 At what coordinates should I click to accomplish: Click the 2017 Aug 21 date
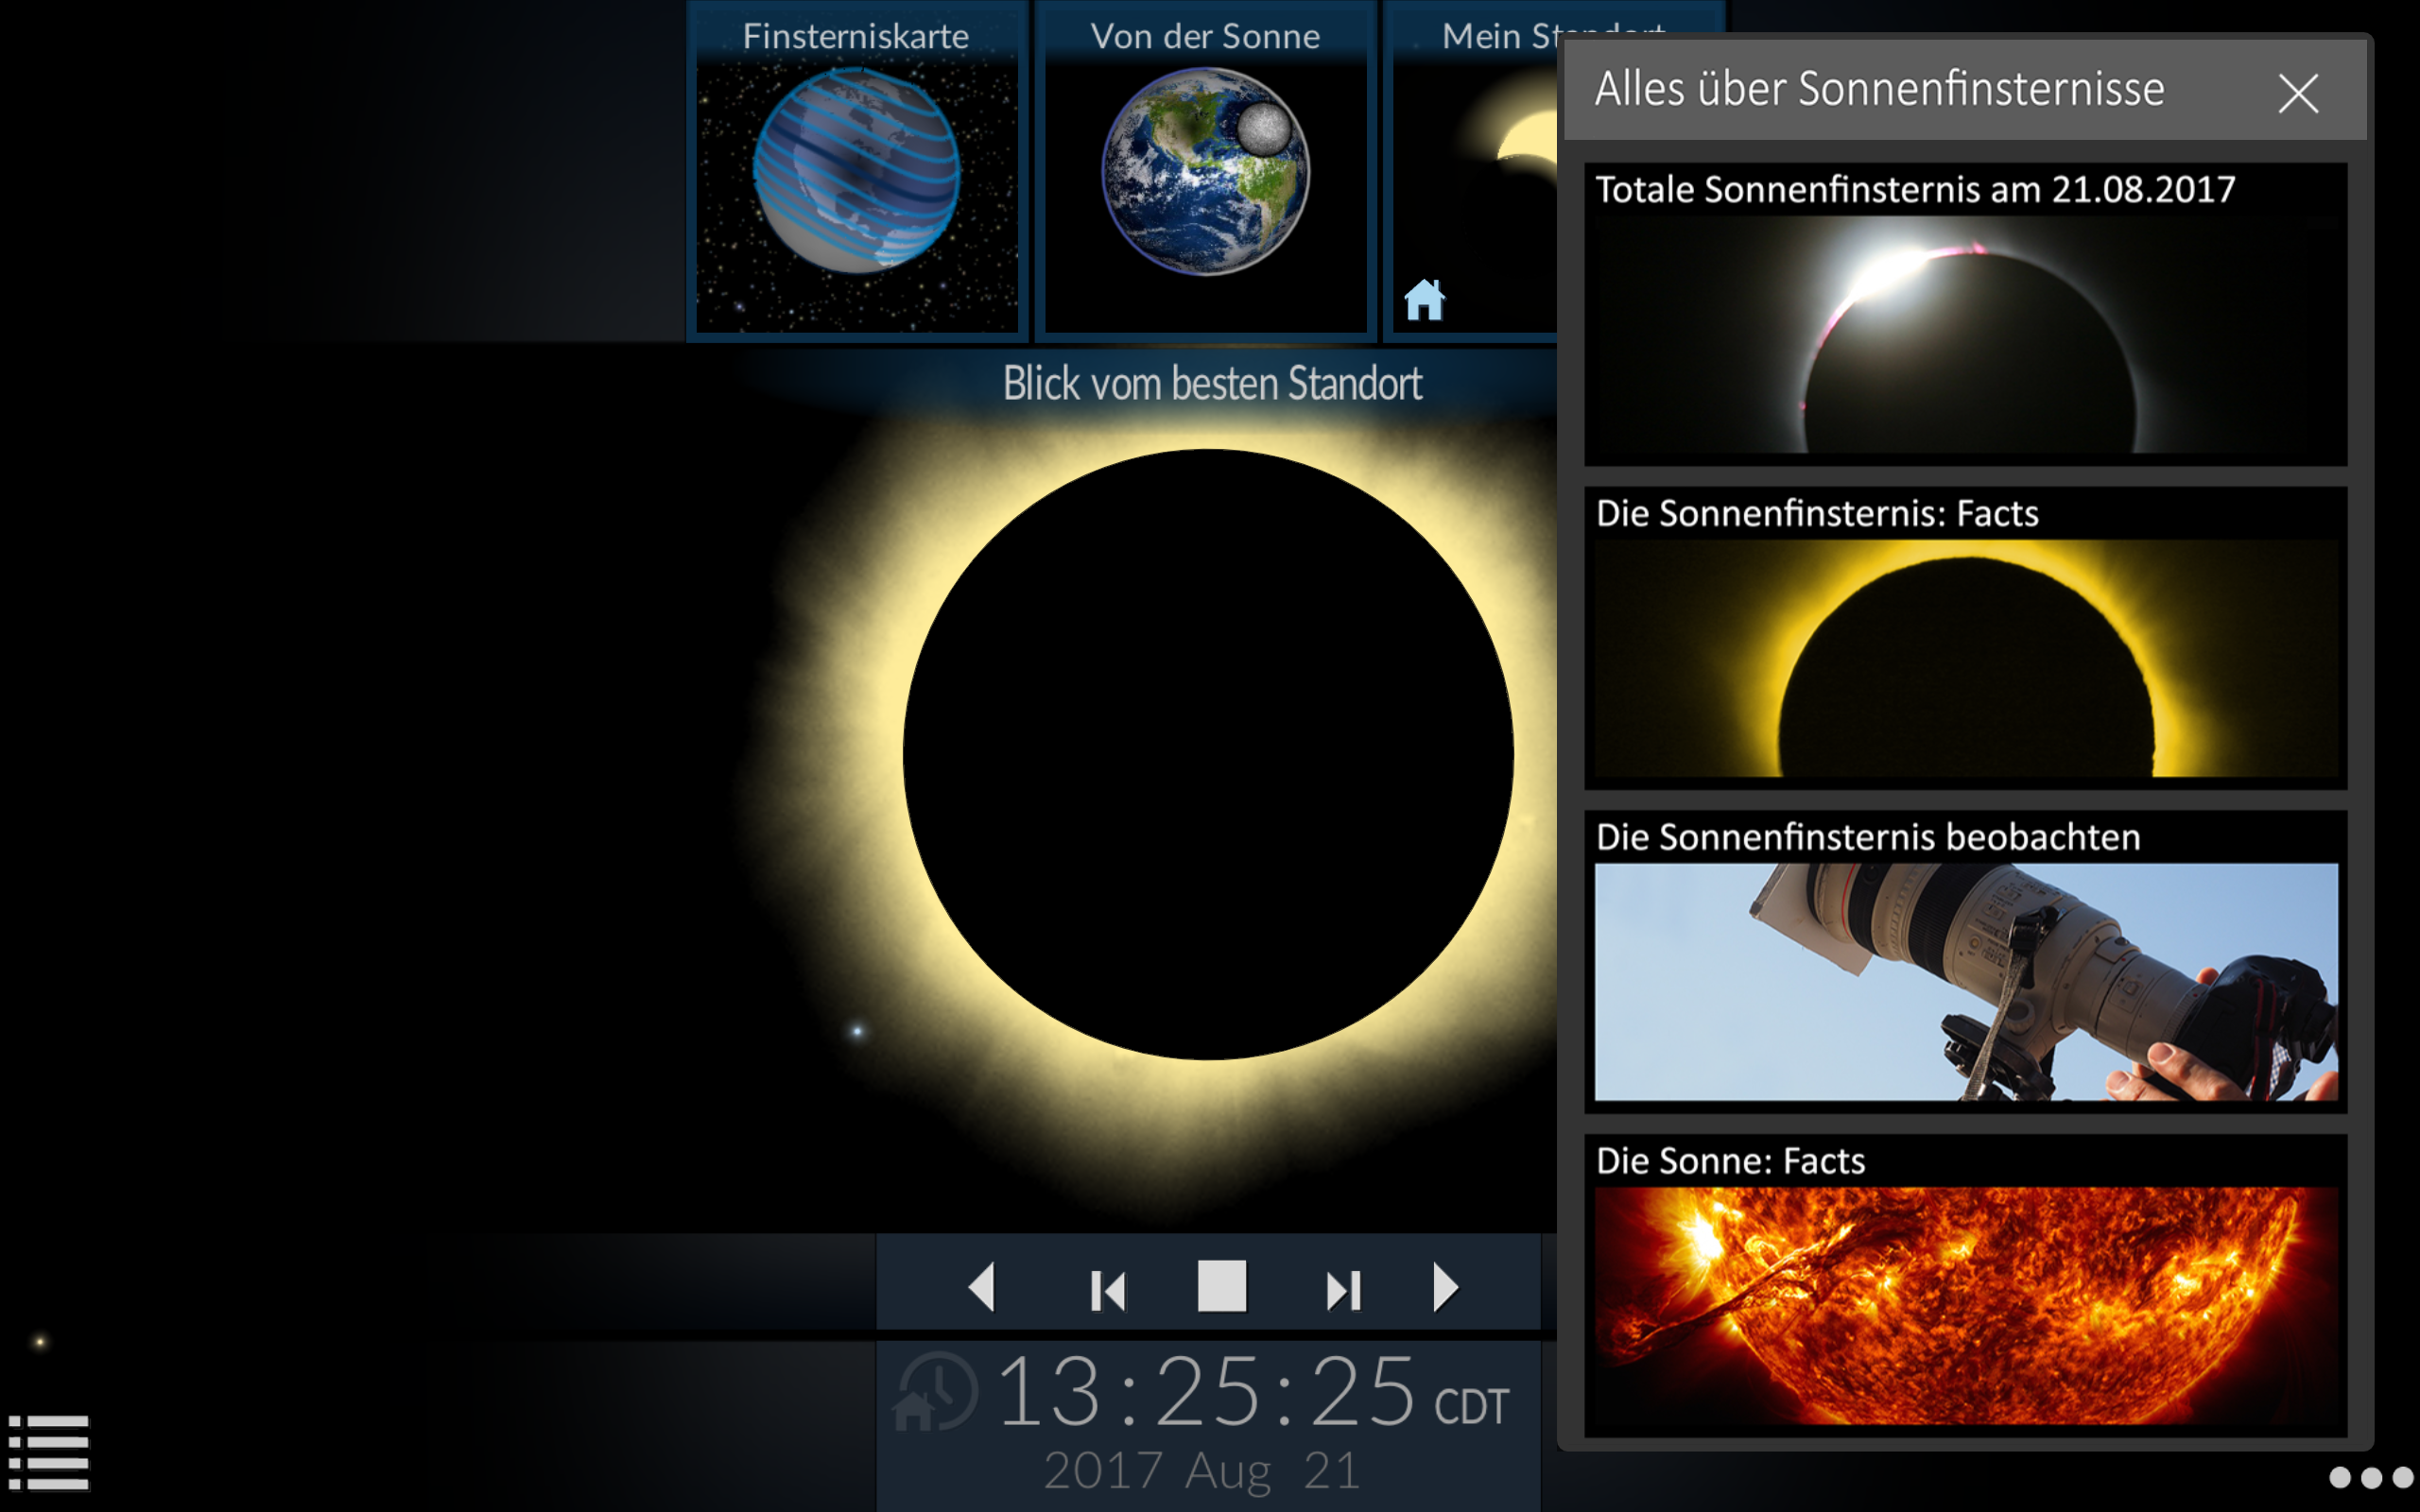pos(1202,1471)
